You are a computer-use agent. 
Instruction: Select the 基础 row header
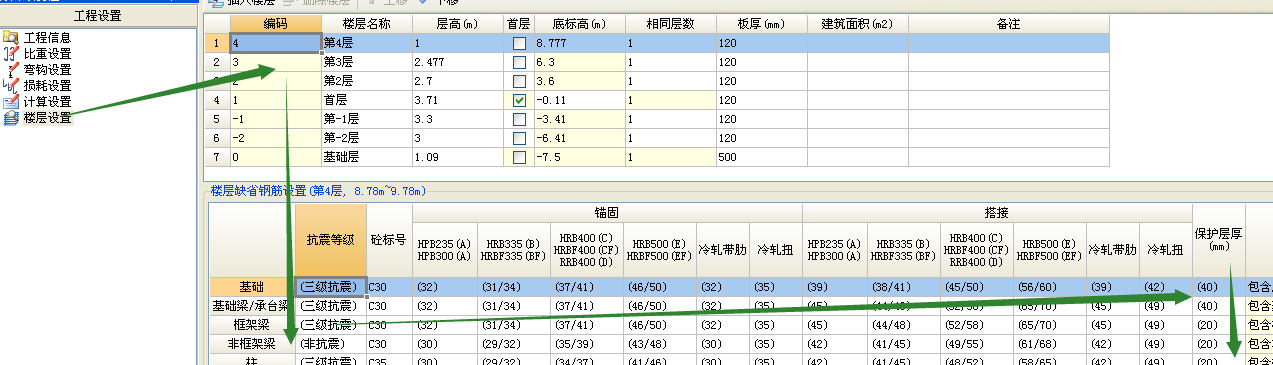pyautogui.click(x=252, y=287)
